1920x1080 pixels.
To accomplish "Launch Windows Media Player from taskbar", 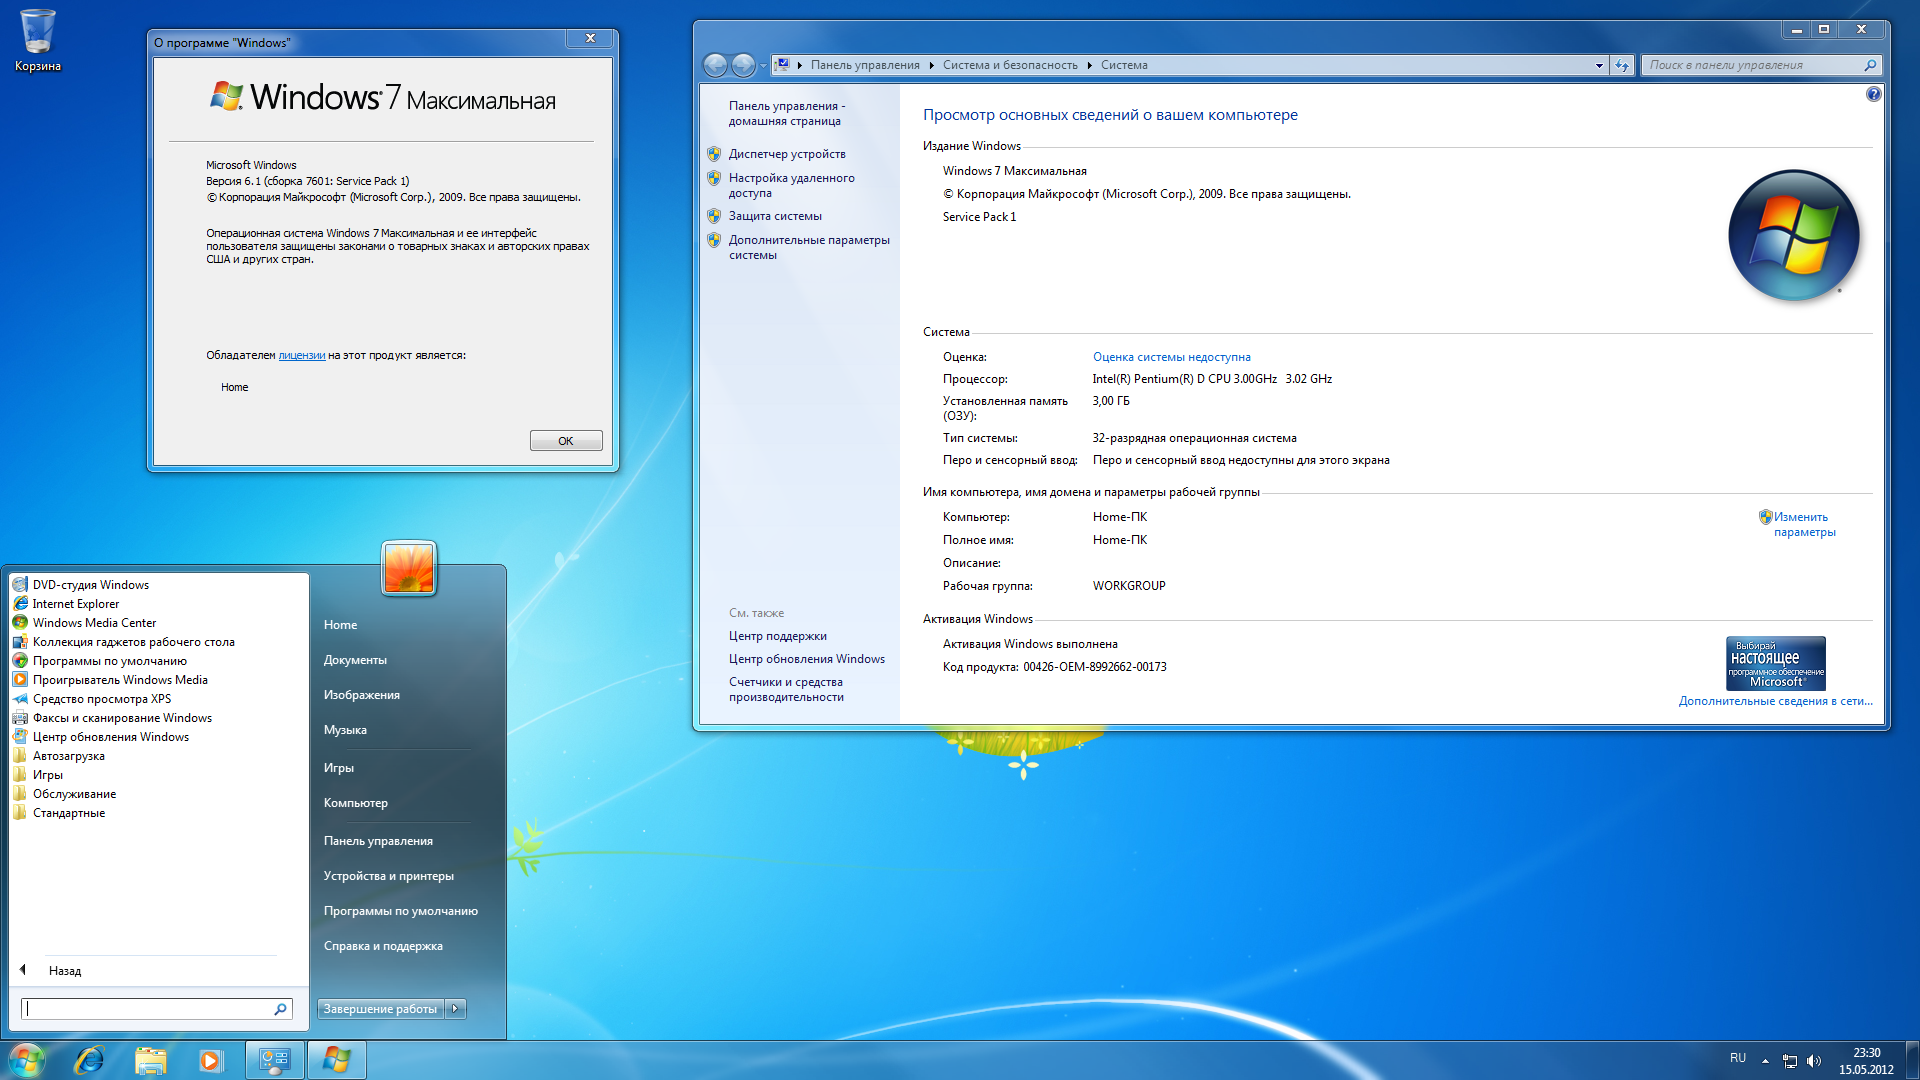I will (210, 1060).
